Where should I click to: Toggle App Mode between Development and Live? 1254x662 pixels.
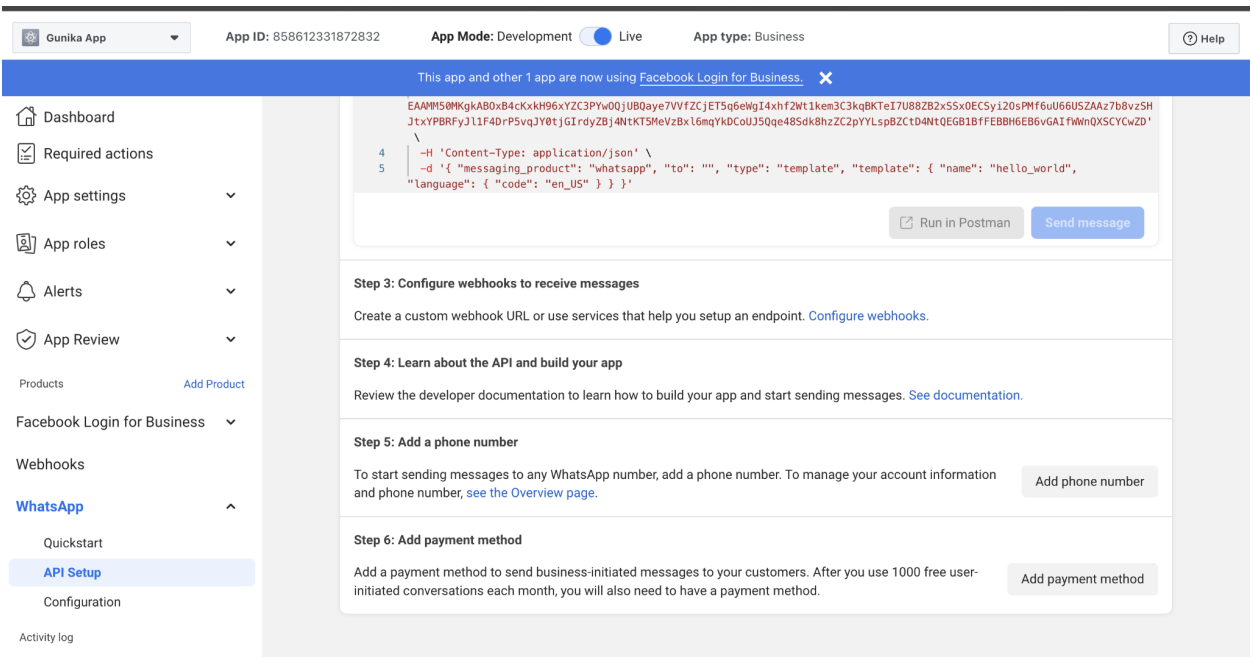pyautogui.click(x=596, y=37)
